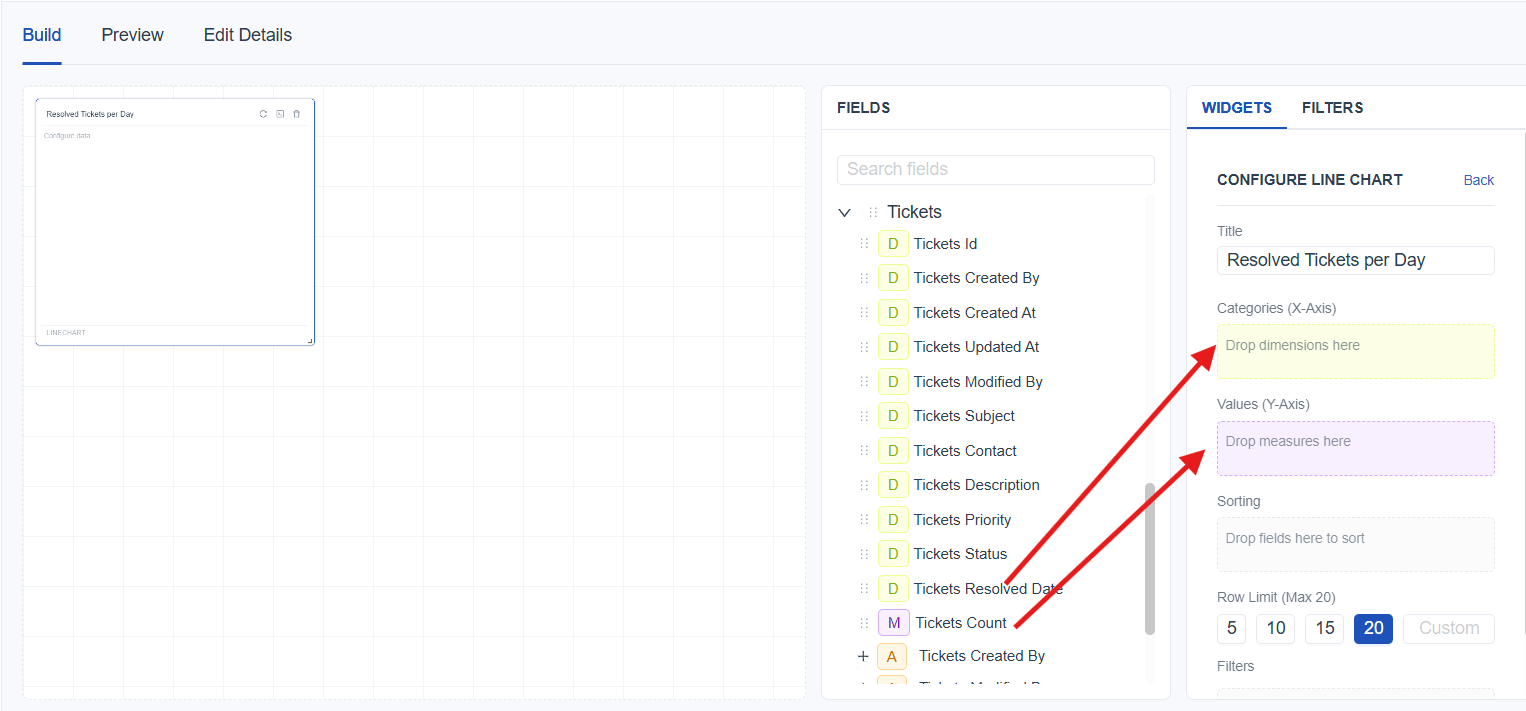Collapse the Tickets field group
The width and height of the screenshot is (1526, 711).
coord(844,212)
